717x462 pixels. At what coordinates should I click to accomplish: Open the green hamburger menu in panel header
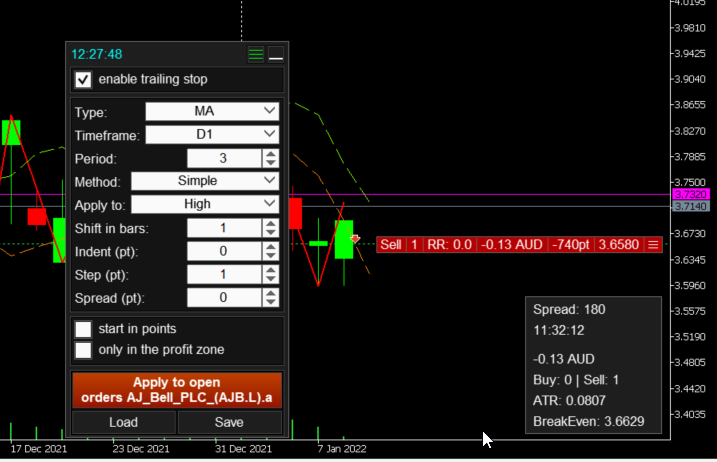tap(256, 54)
